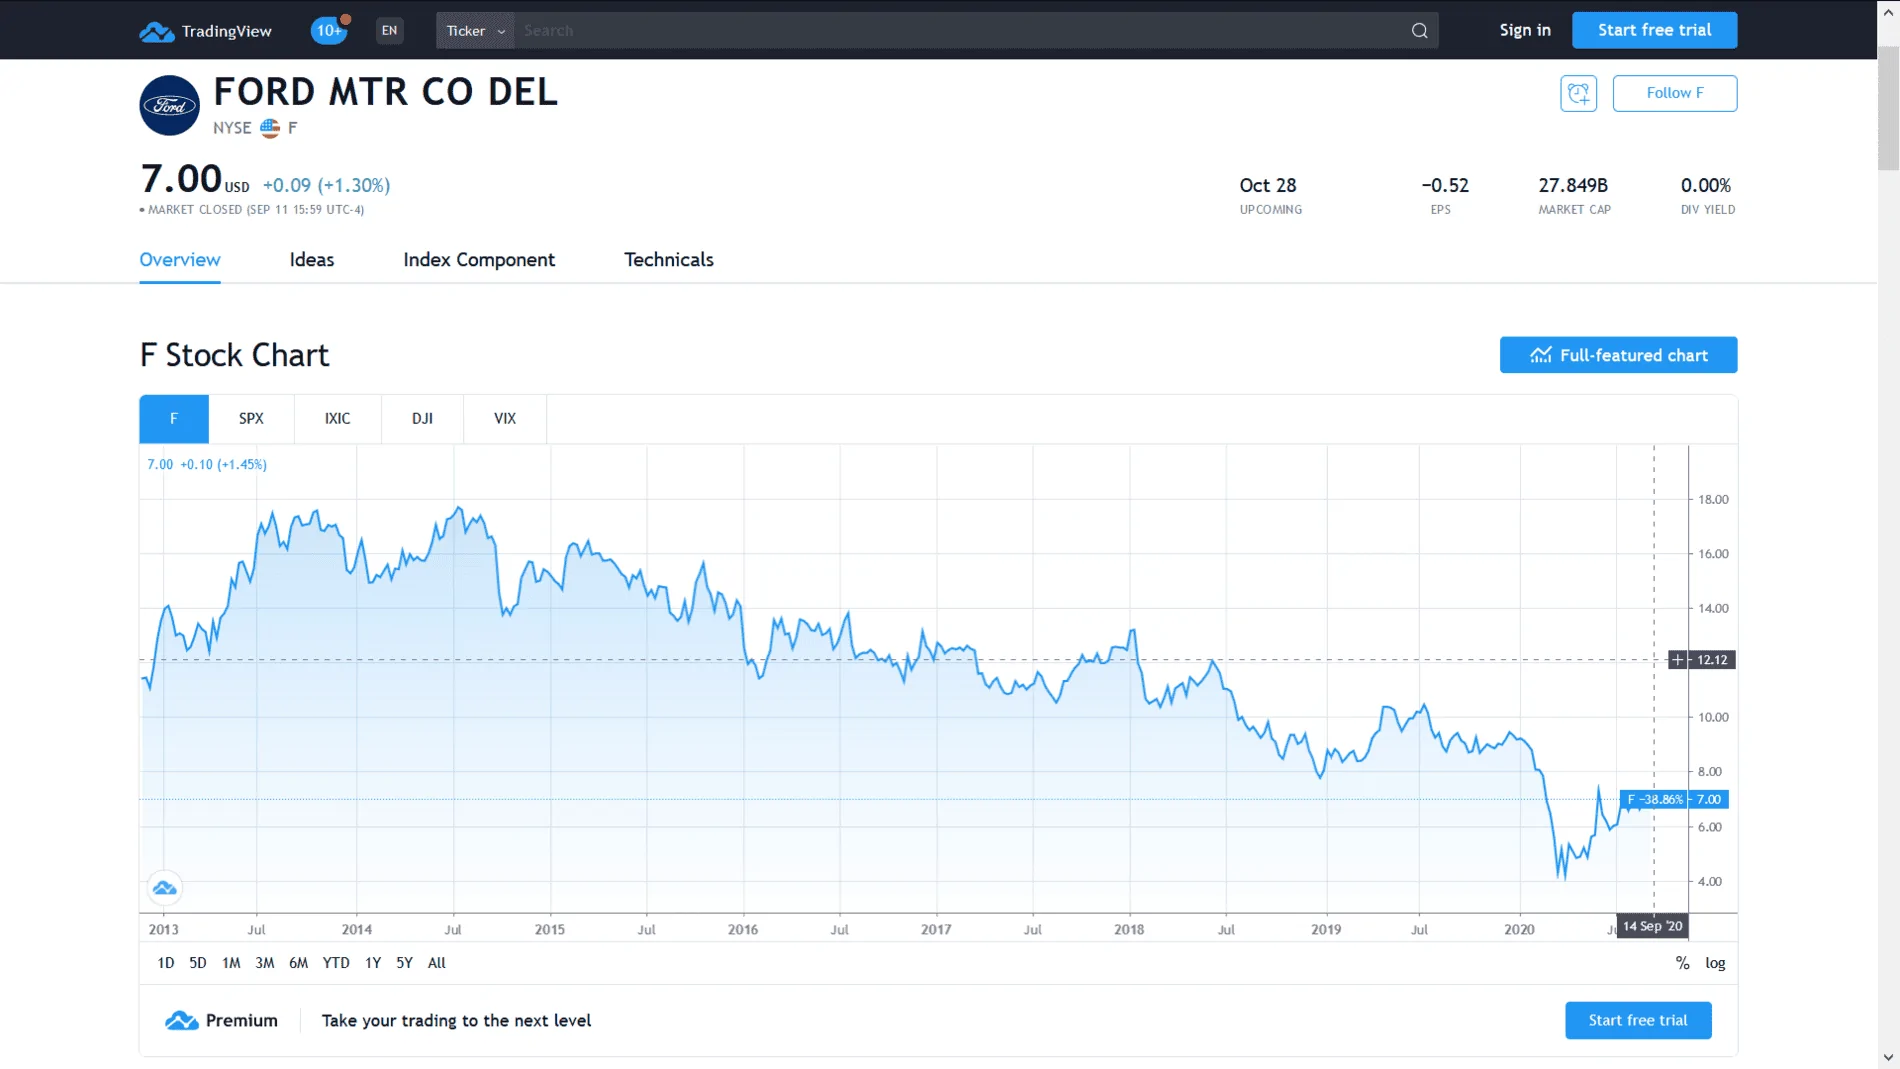Select the All time range option
Screen dimensions: 1900x1069
tap(436, 963)
